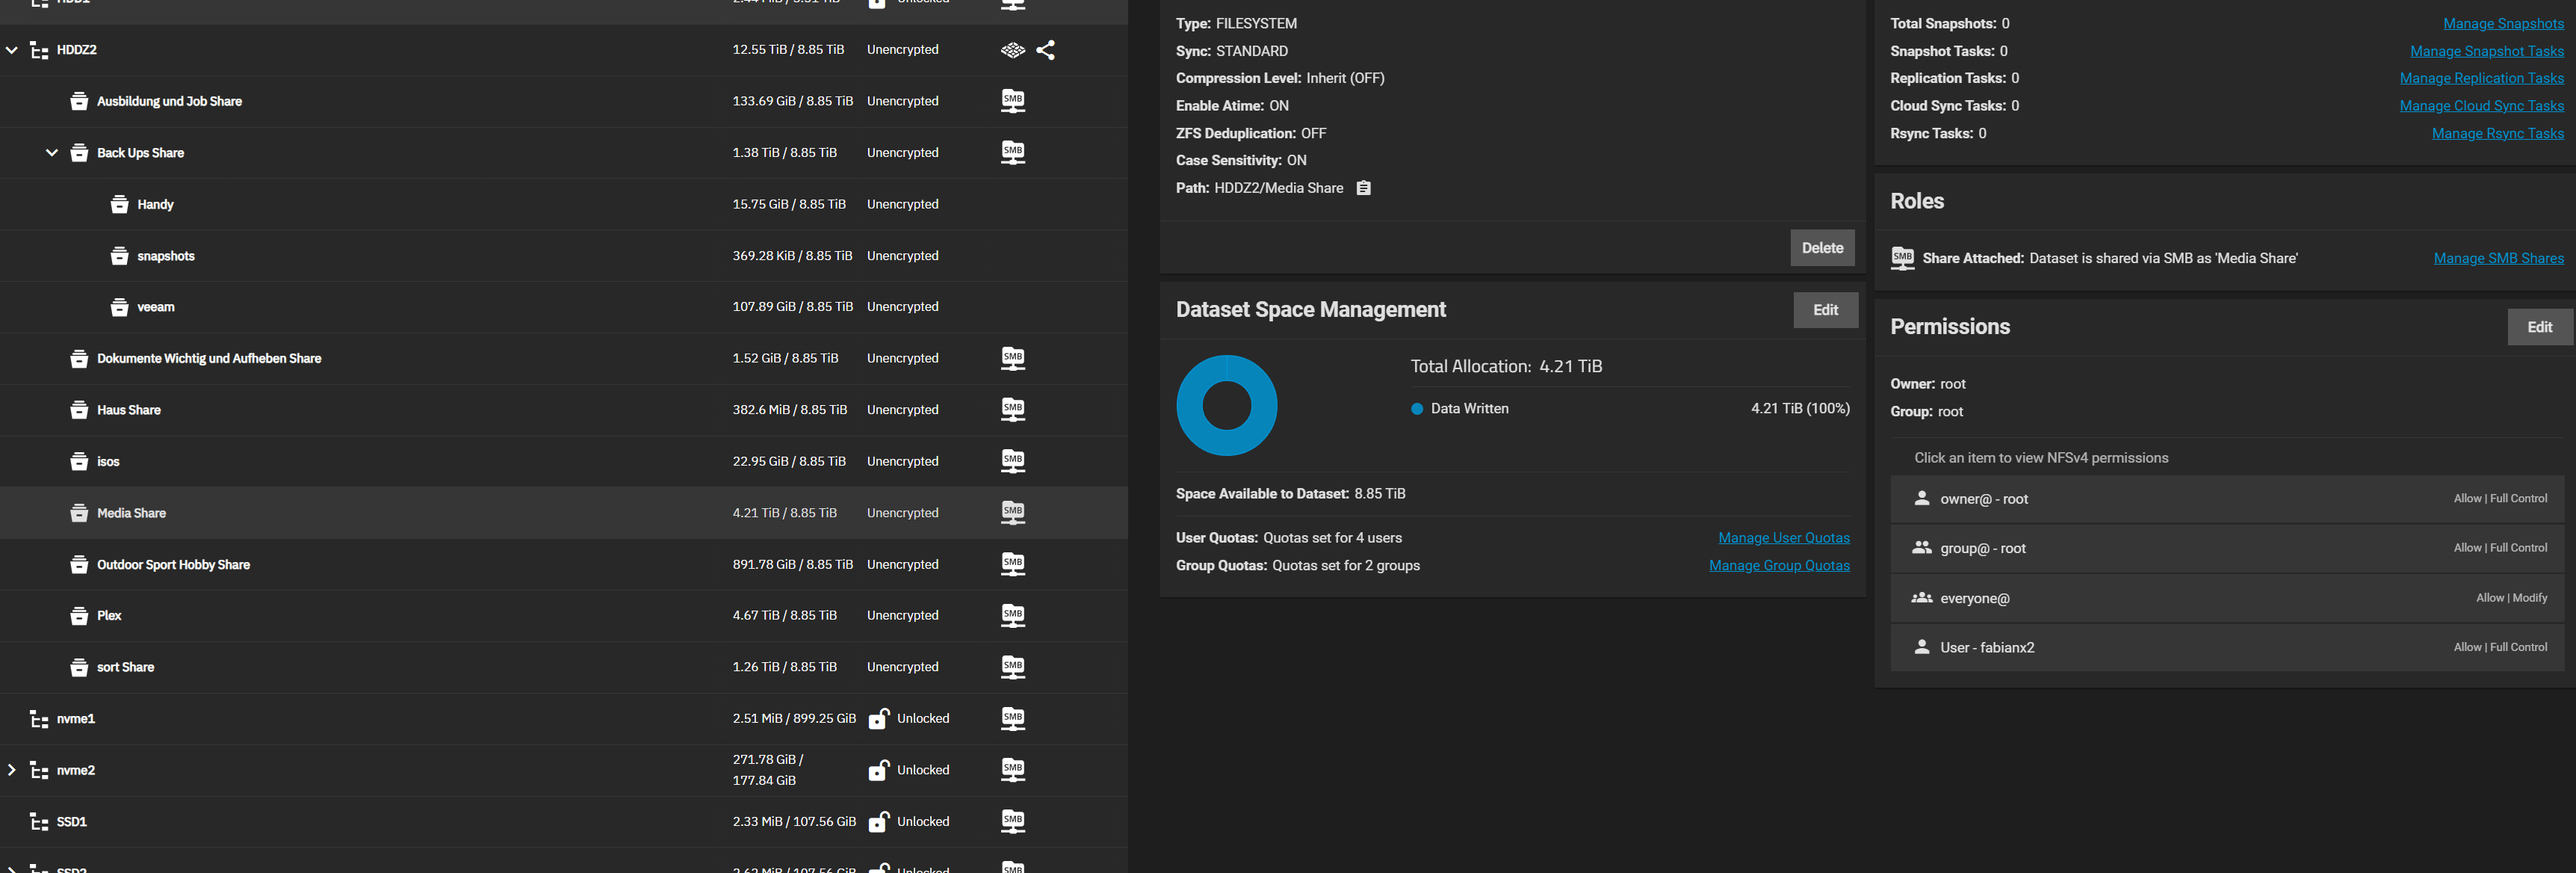Click the SMB Share Attached icon in Roles
This screenshot has height=873, width=2576.
1902,258
